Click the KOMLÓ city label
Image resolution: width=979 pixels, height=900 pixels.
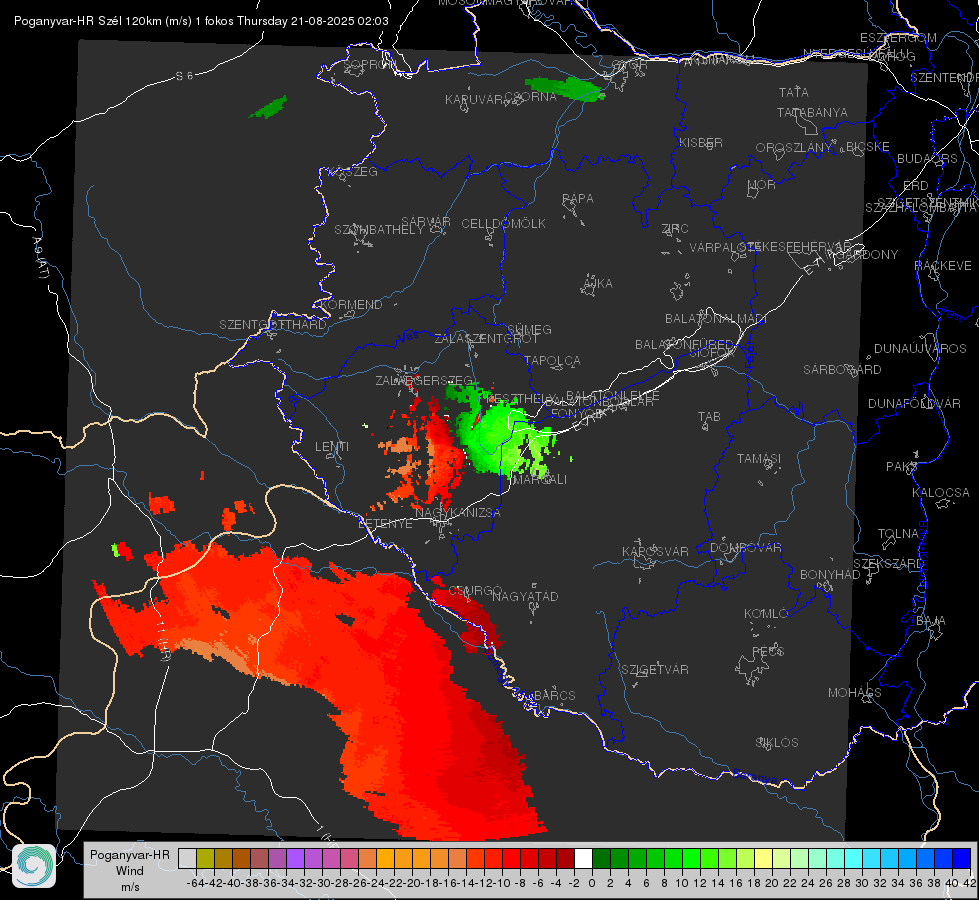tap(765, 614)
